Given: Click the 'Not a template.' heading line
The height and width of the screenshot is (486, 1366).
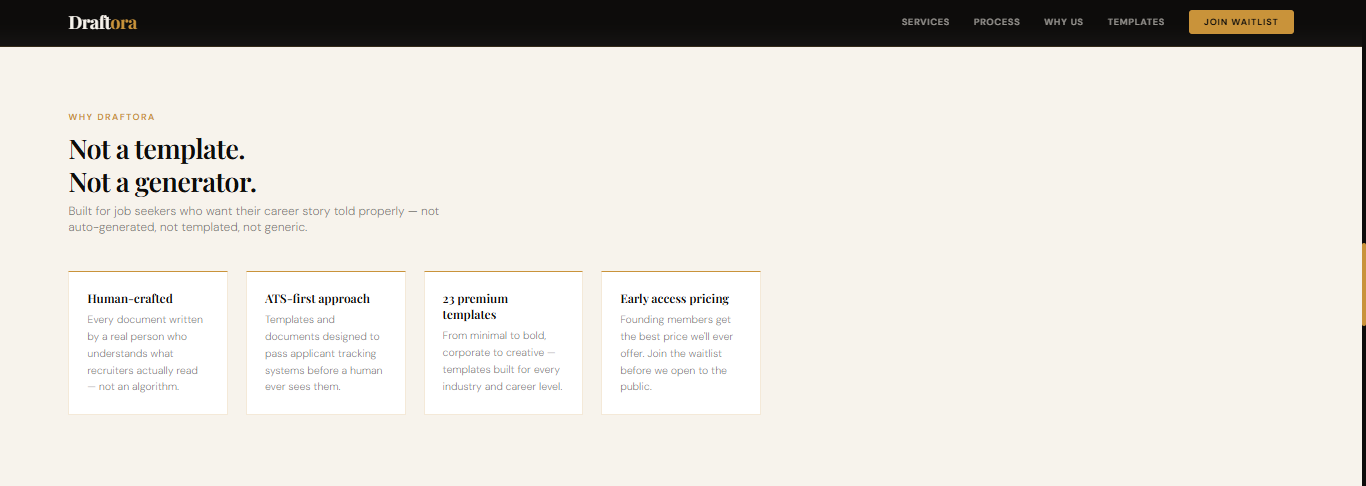Looking at the screenshot, I should pyautogui.click(x=156, y=149).
